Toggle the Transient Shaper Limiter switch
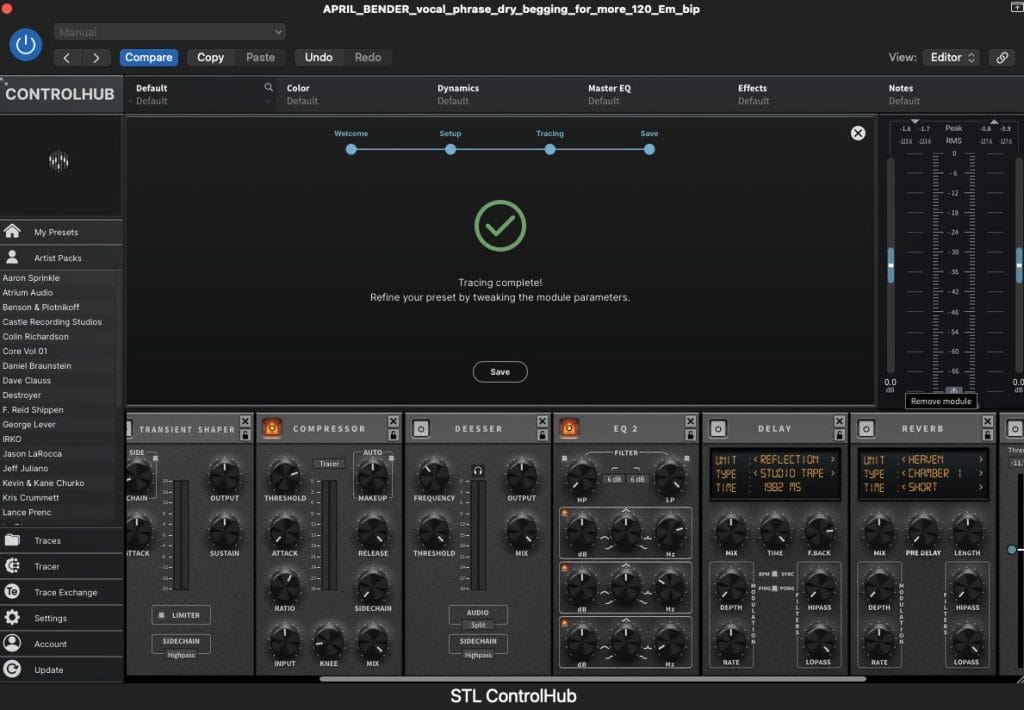The width and height of the screenshot is (1024, 710). [x=181, y=615]
